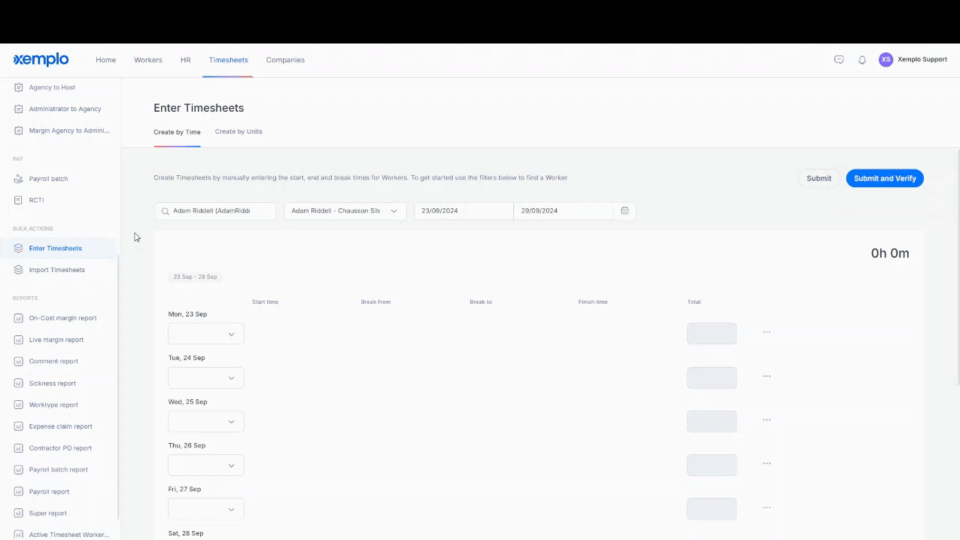Expand the Adam Riddell placement dropdown
The height and width of the screenshot is (540, 960).
pos(345,211)
